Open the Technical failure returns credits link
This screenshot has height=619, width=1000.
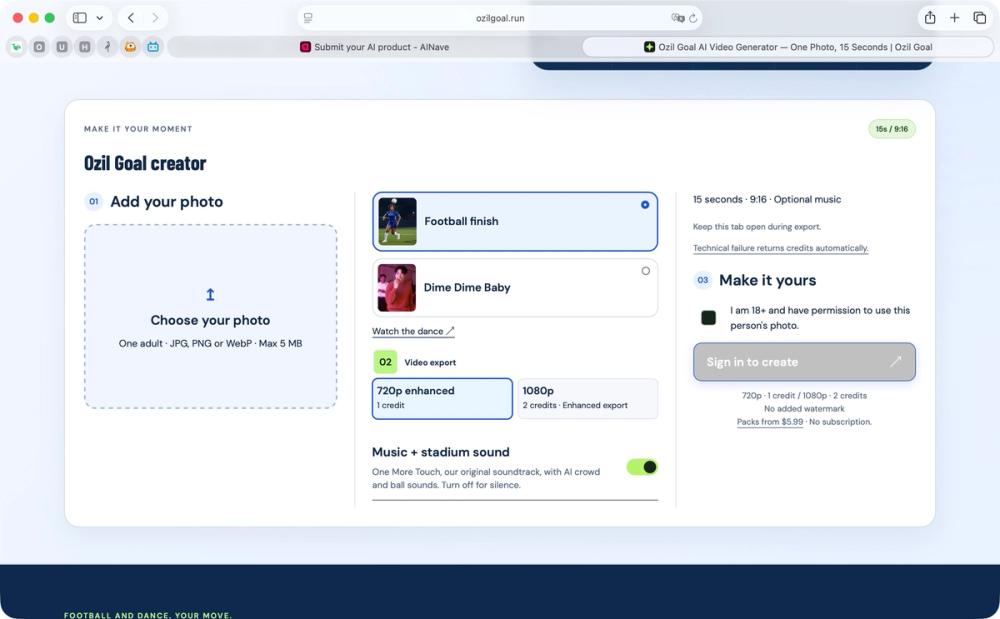coord(781,248)
